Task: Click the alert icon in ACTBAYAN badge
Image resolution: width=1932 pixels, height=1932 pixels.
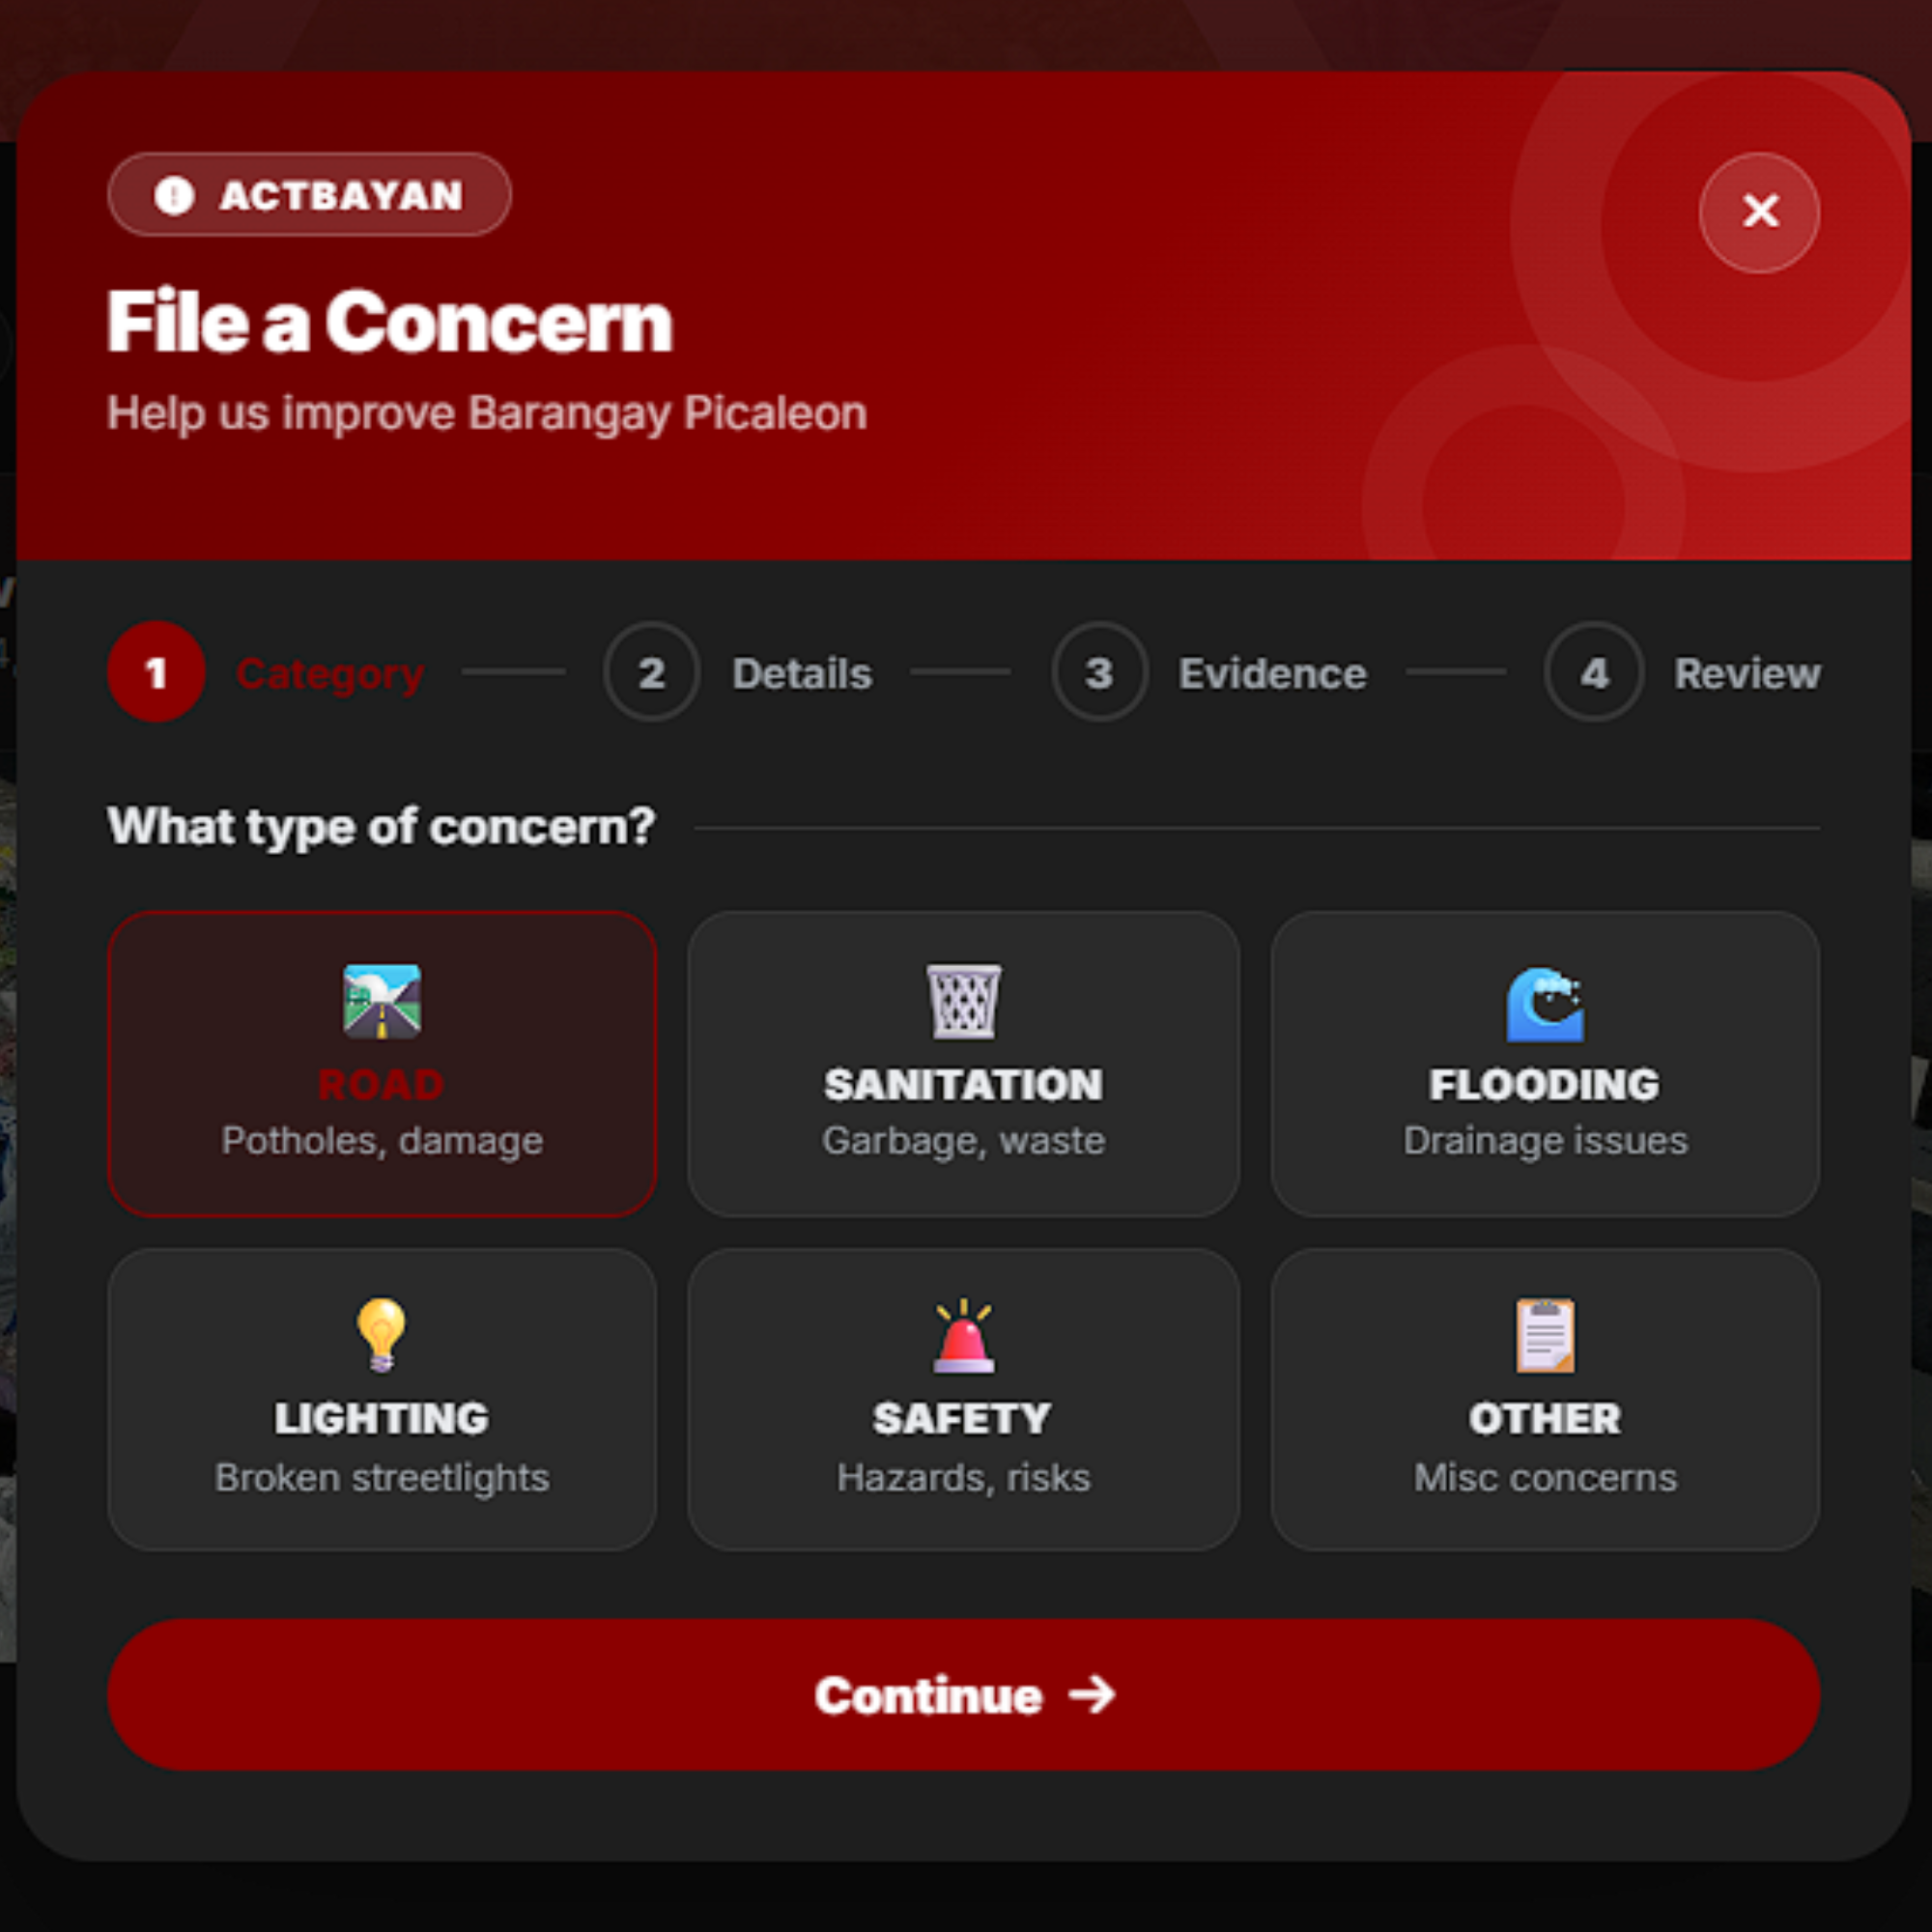Action: click(174, 195)
